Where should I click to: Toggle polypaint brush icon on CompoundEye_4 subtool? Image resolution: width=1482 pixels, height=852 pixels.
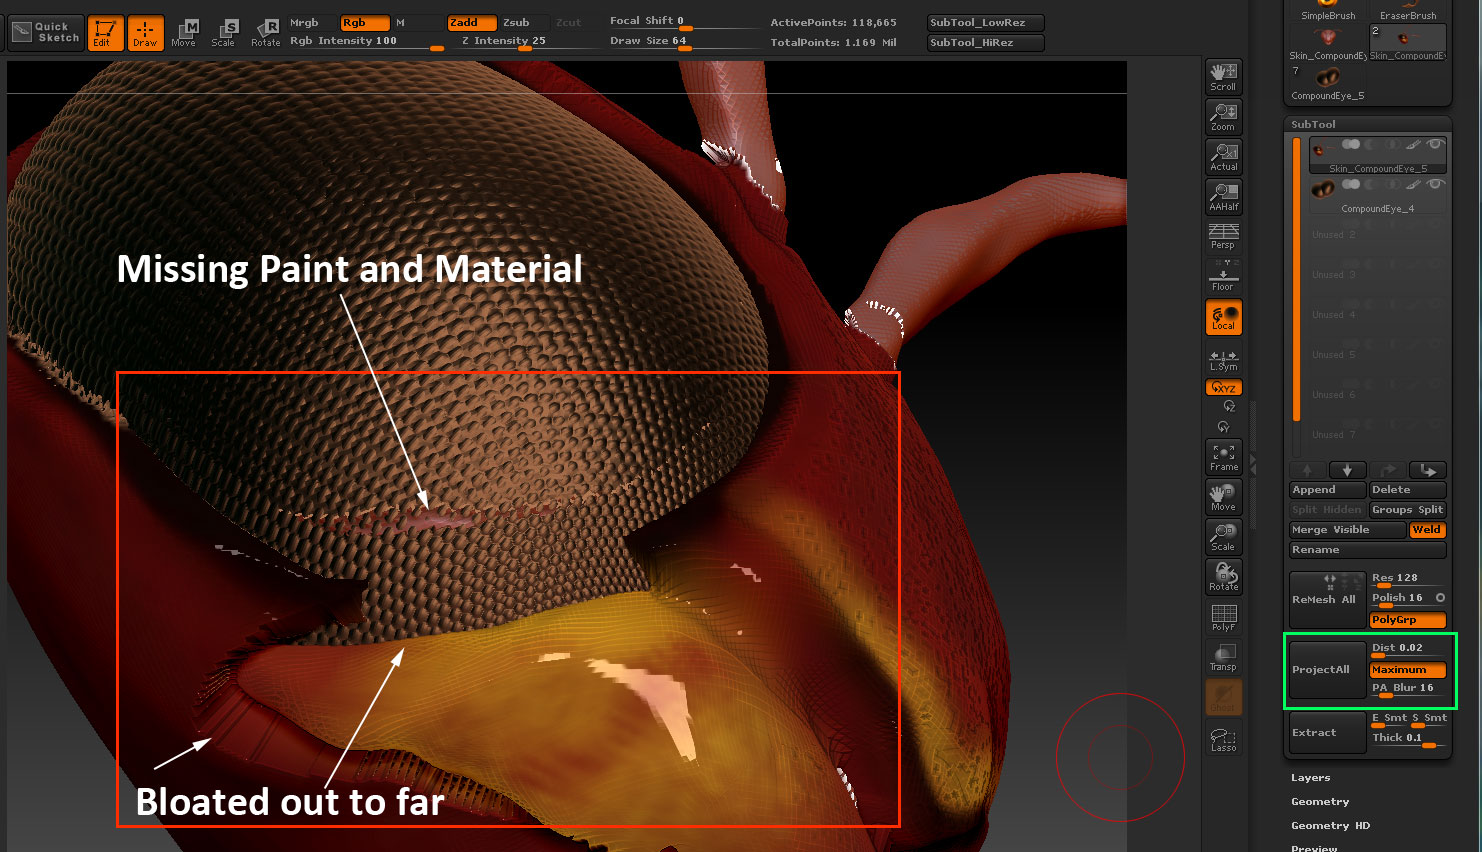pos(1412,185)
